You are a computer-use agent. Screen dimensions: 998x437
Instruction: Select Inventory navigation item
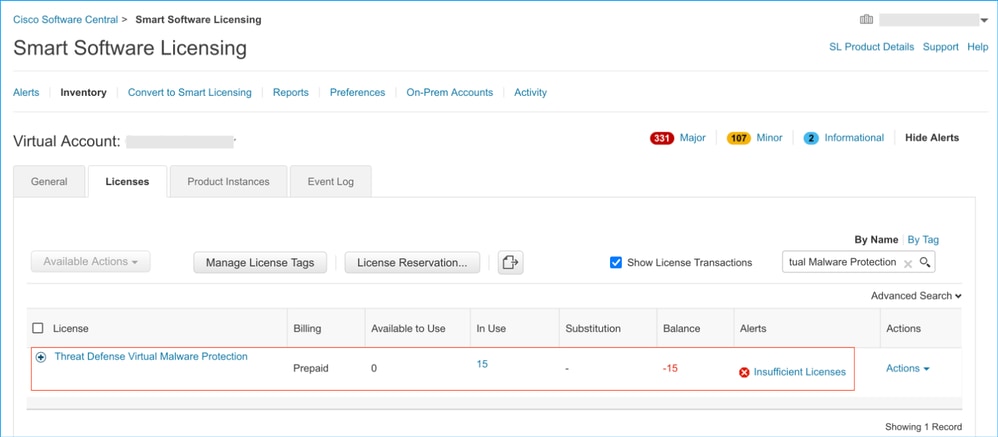click(x=83, y=92)
